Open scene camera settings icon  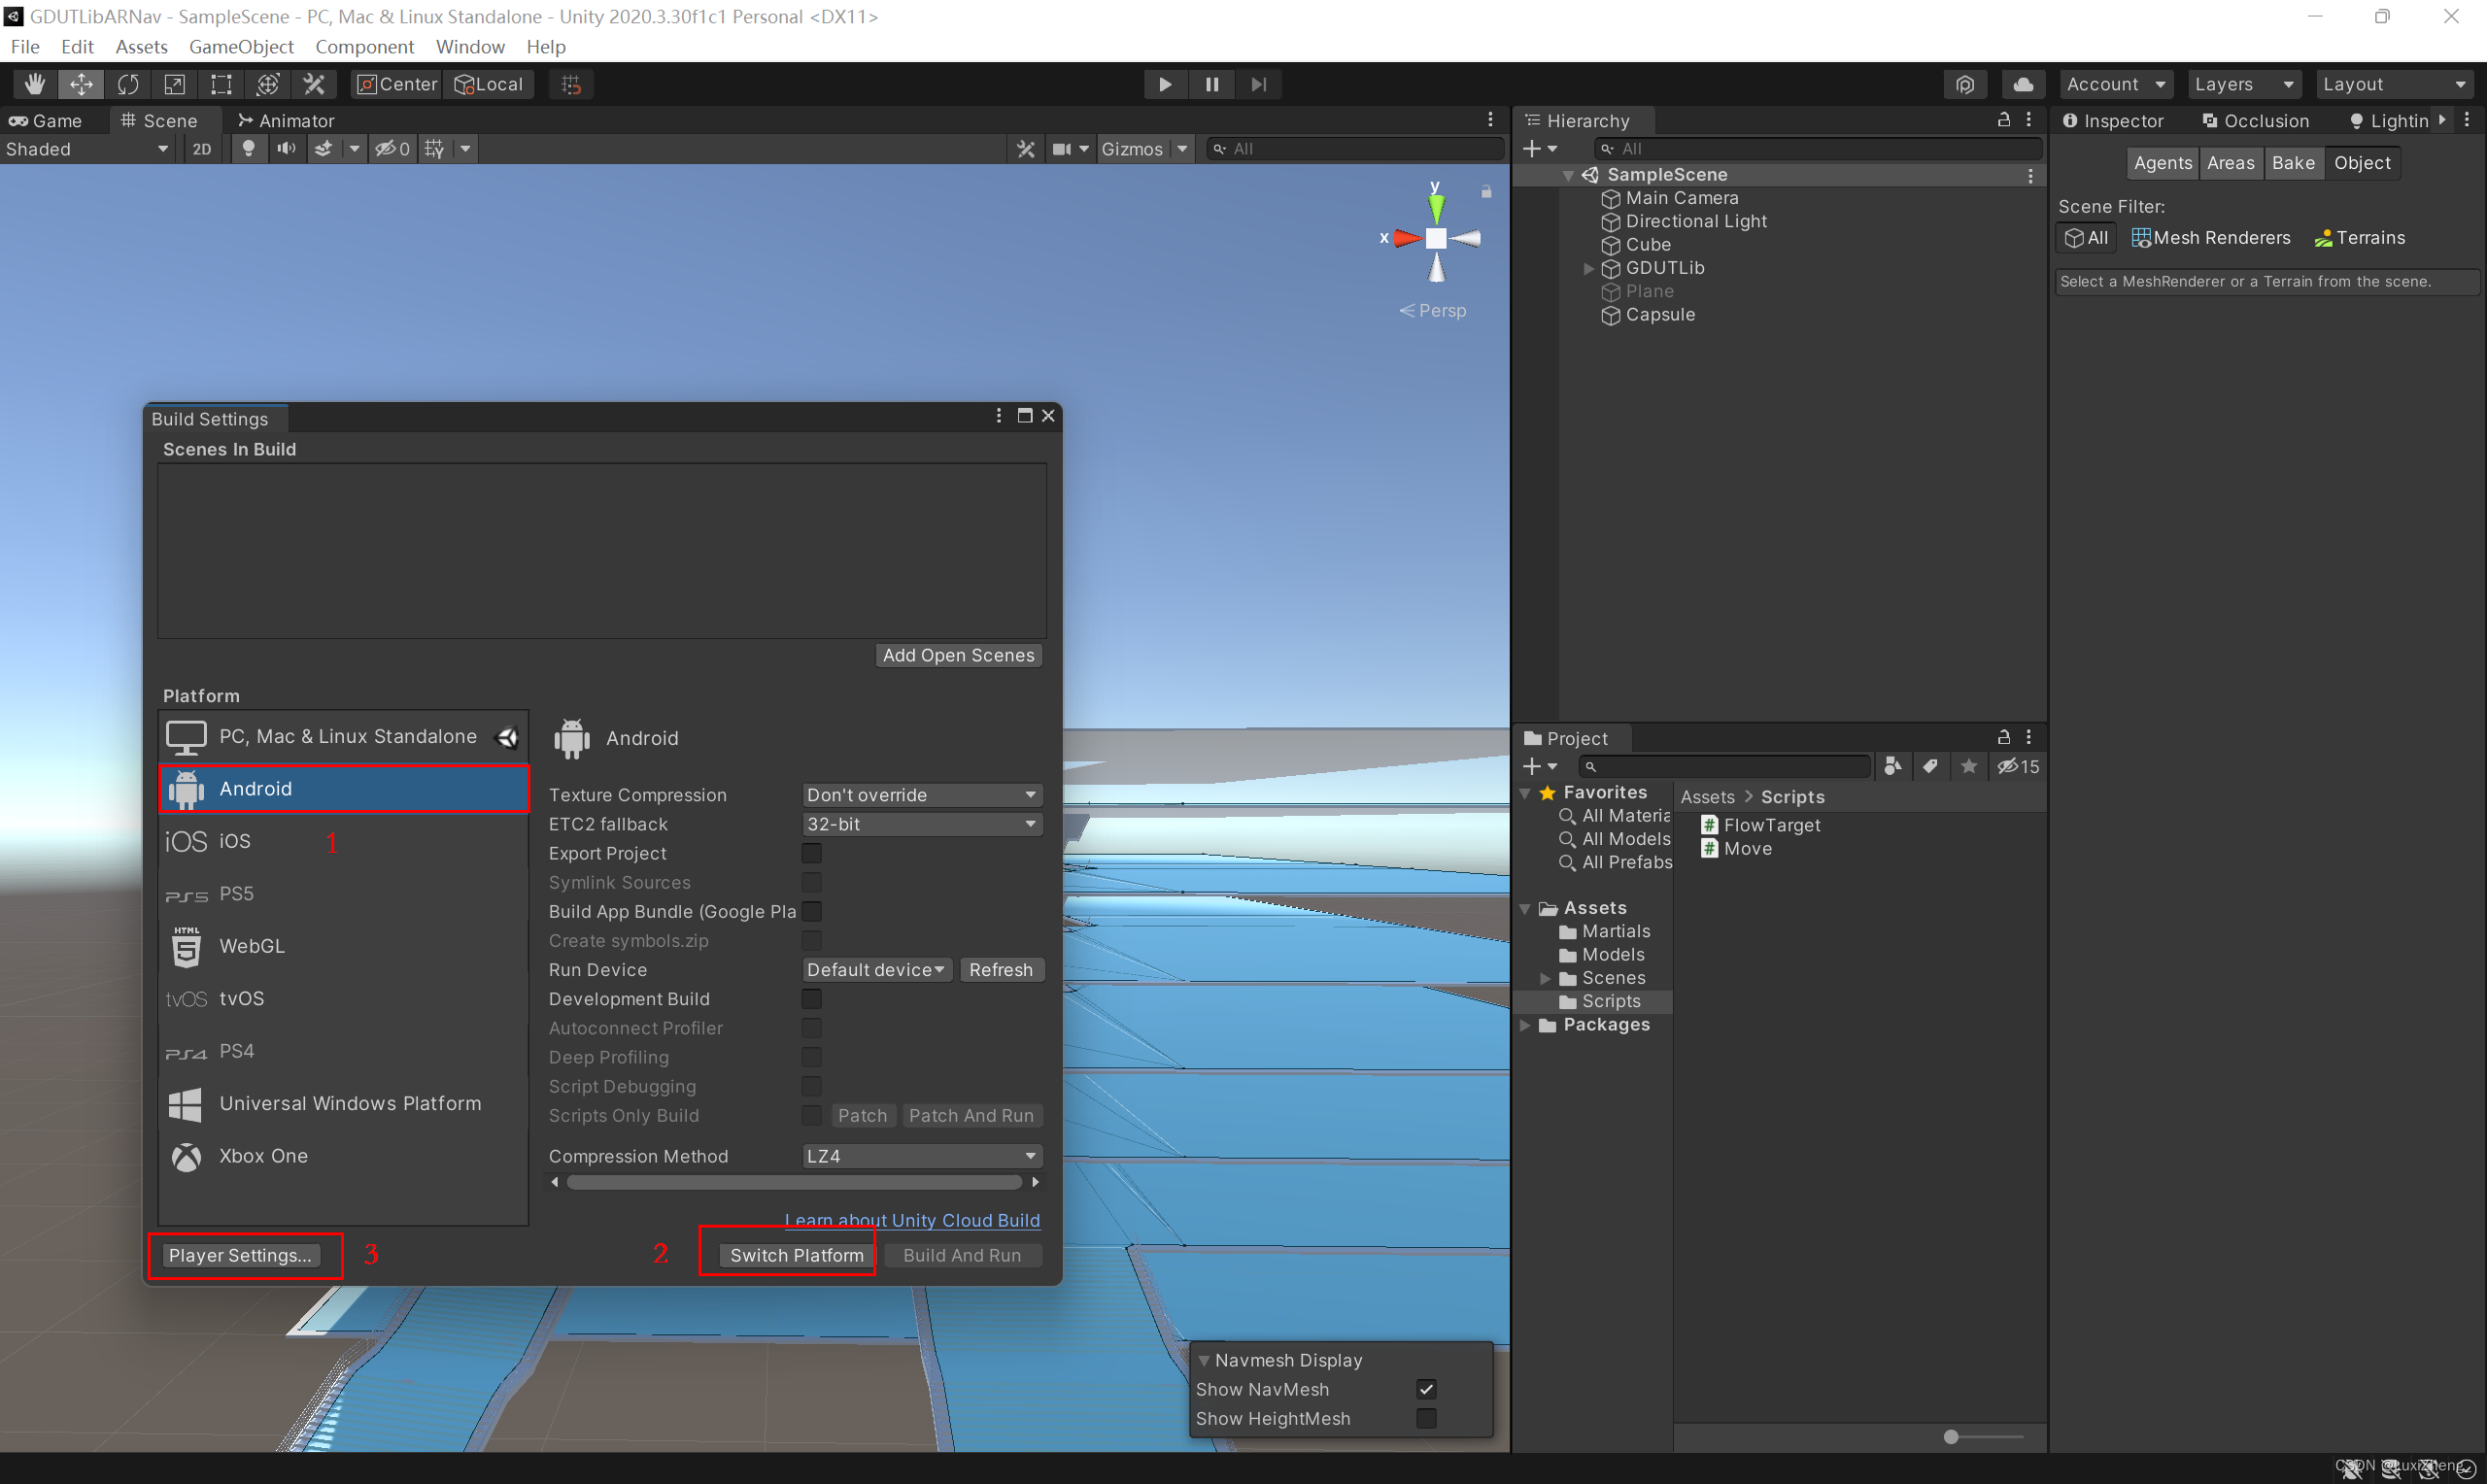[x=1061, y=148]
